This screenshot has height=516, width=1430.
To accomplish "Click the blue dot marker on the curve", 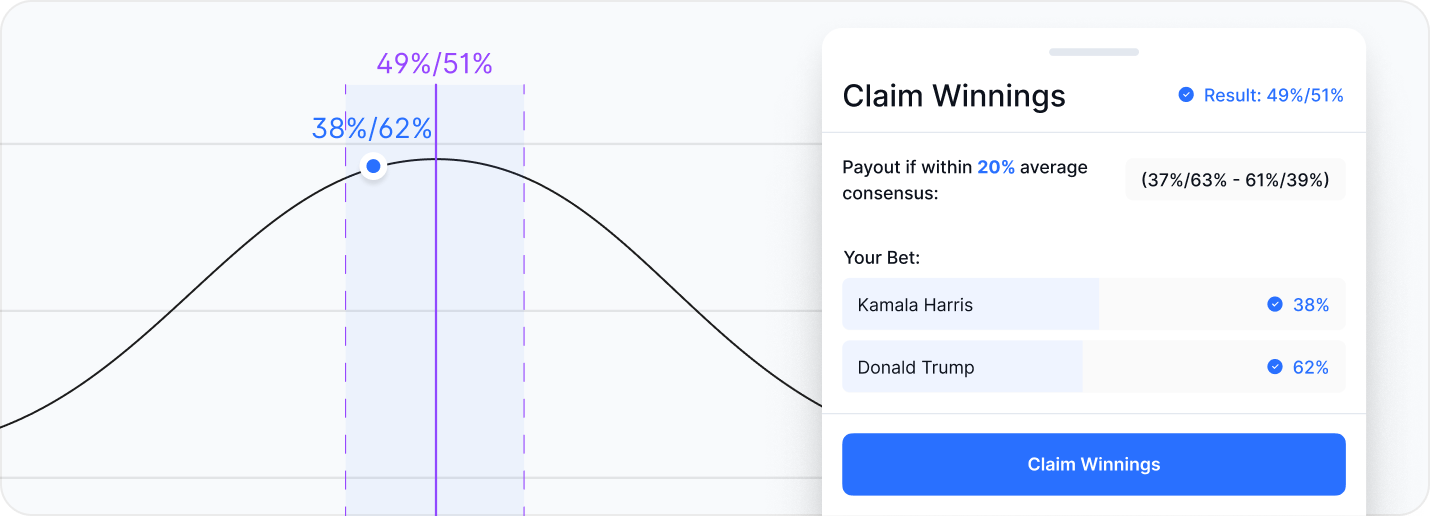I will click(x=373, y=166).
